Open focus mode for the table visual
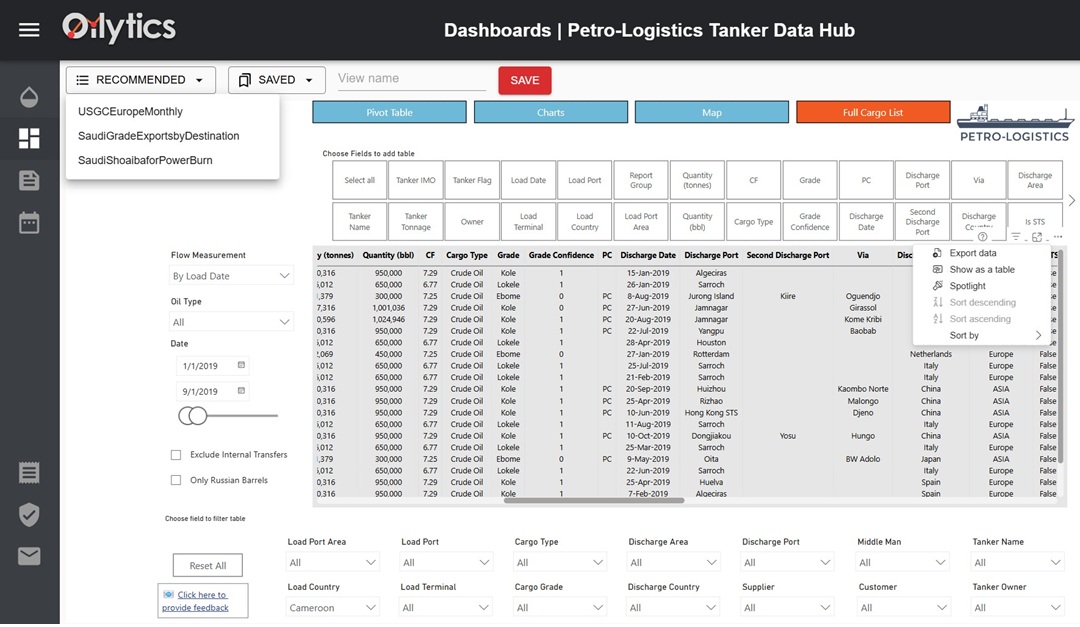Screen dimensions: 1080x627 1037,236
